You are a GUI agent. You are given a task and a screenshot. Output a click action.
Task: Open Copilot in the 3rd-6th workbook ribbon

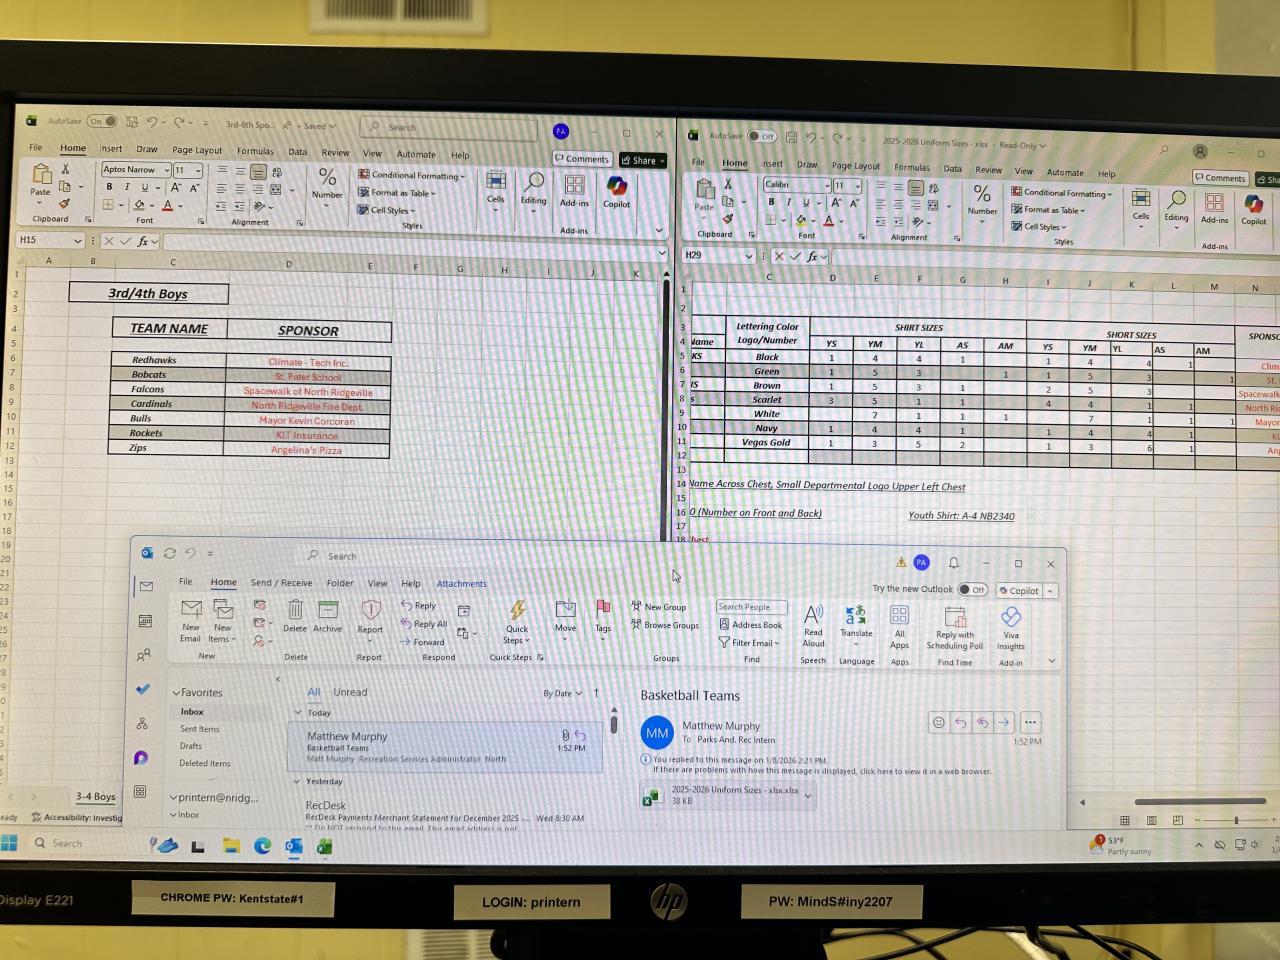(x=616, y=191)
